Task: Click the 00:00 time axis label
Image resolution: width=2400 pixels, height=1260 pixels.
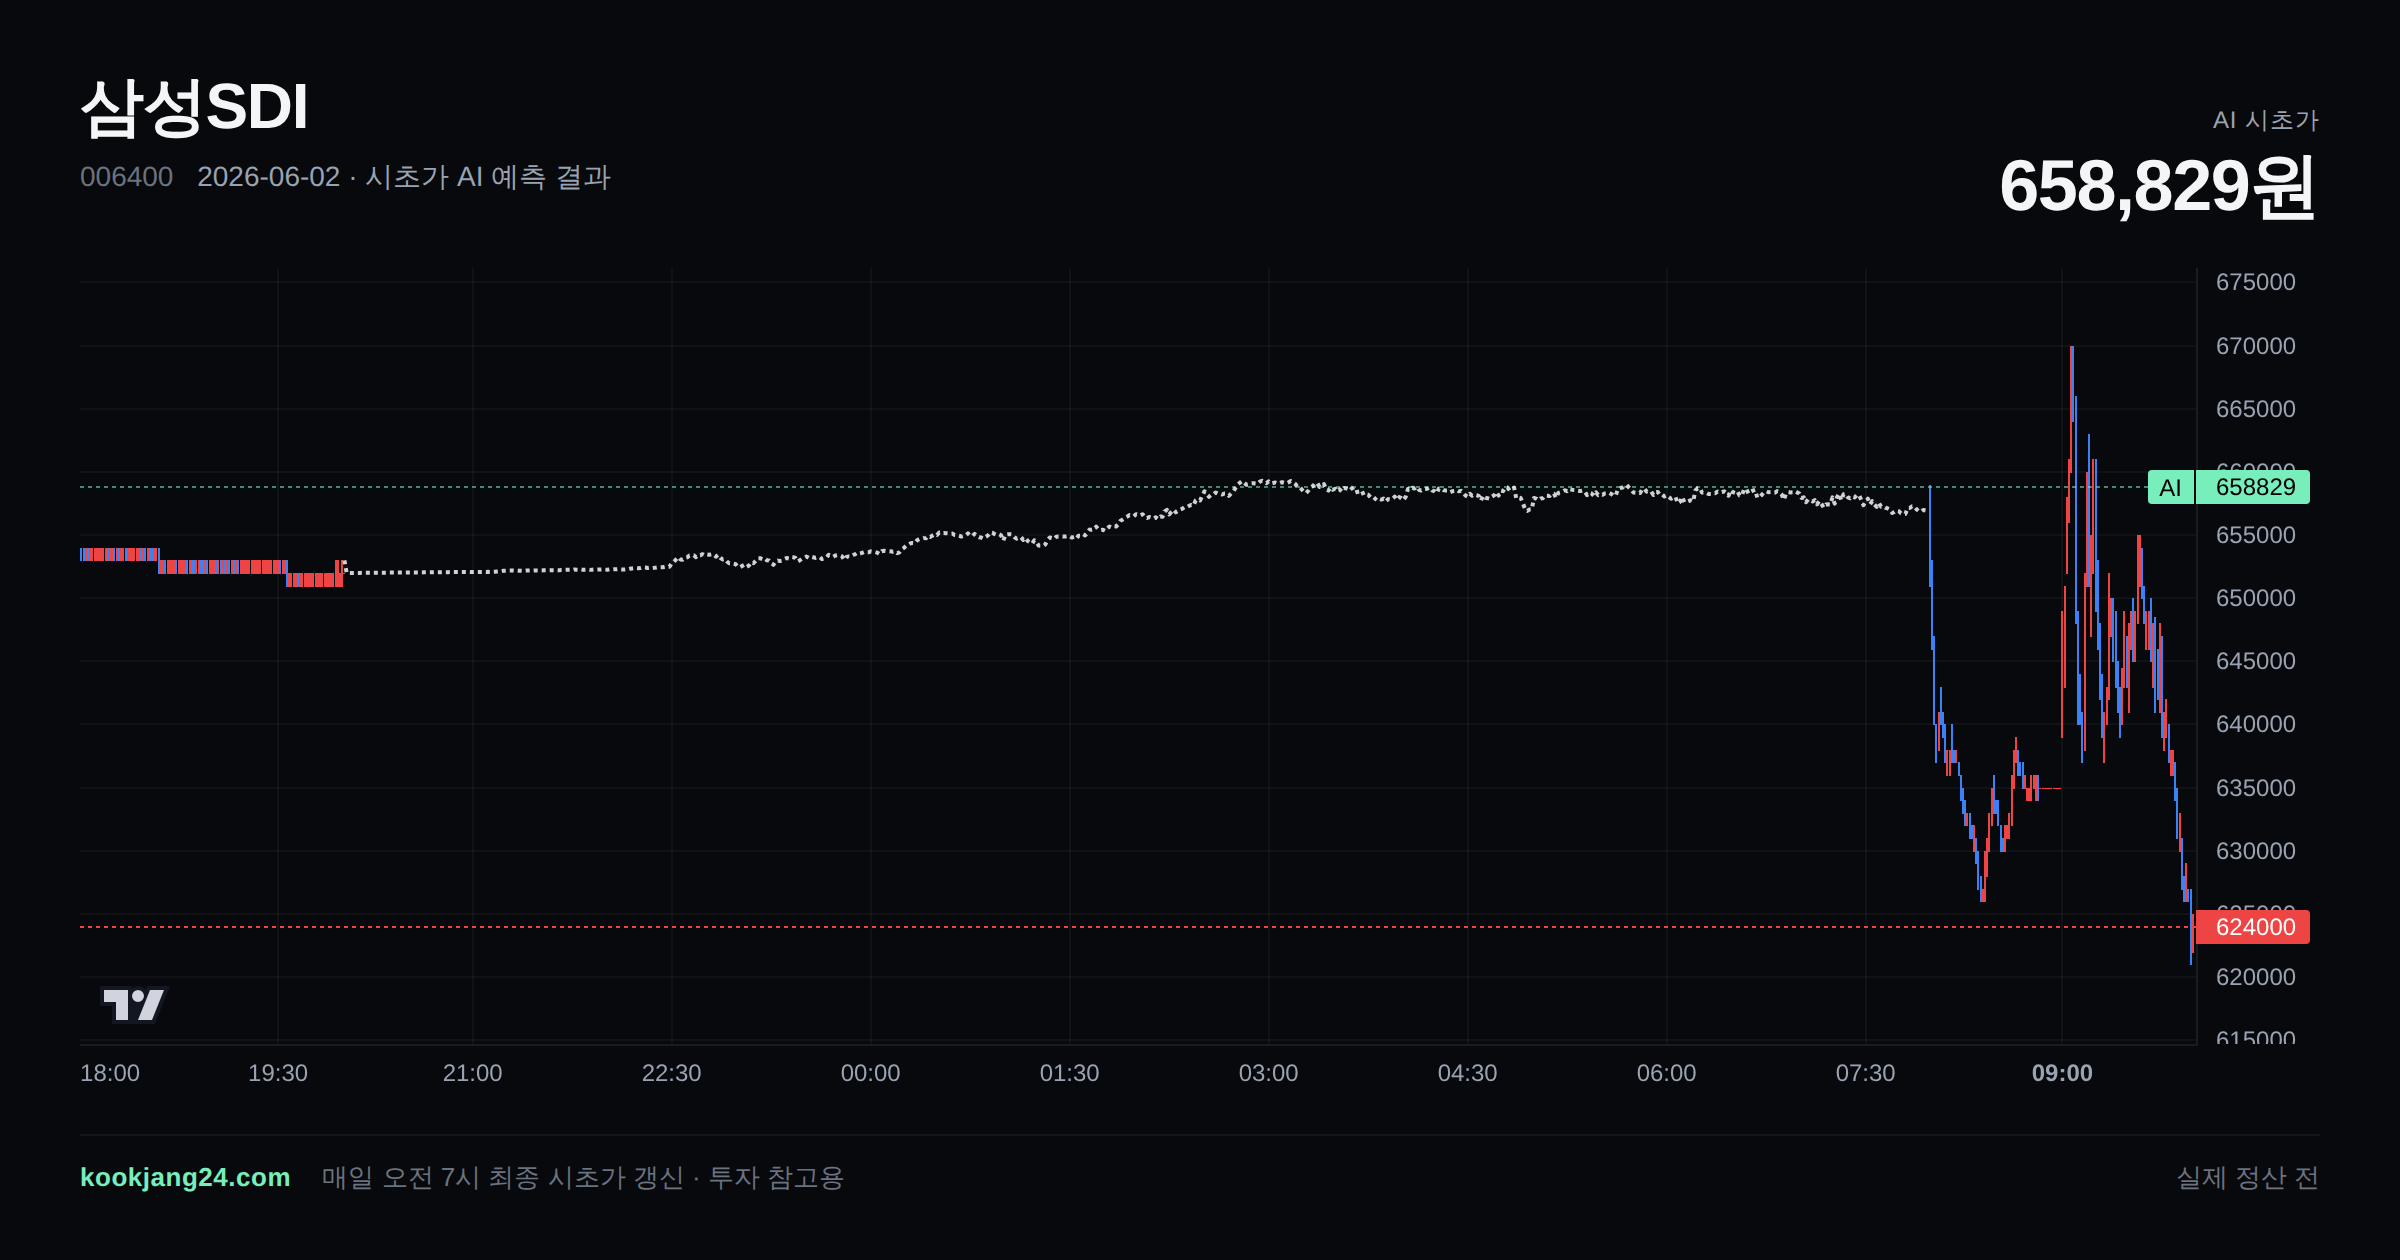Action: tap(870, 1073)
